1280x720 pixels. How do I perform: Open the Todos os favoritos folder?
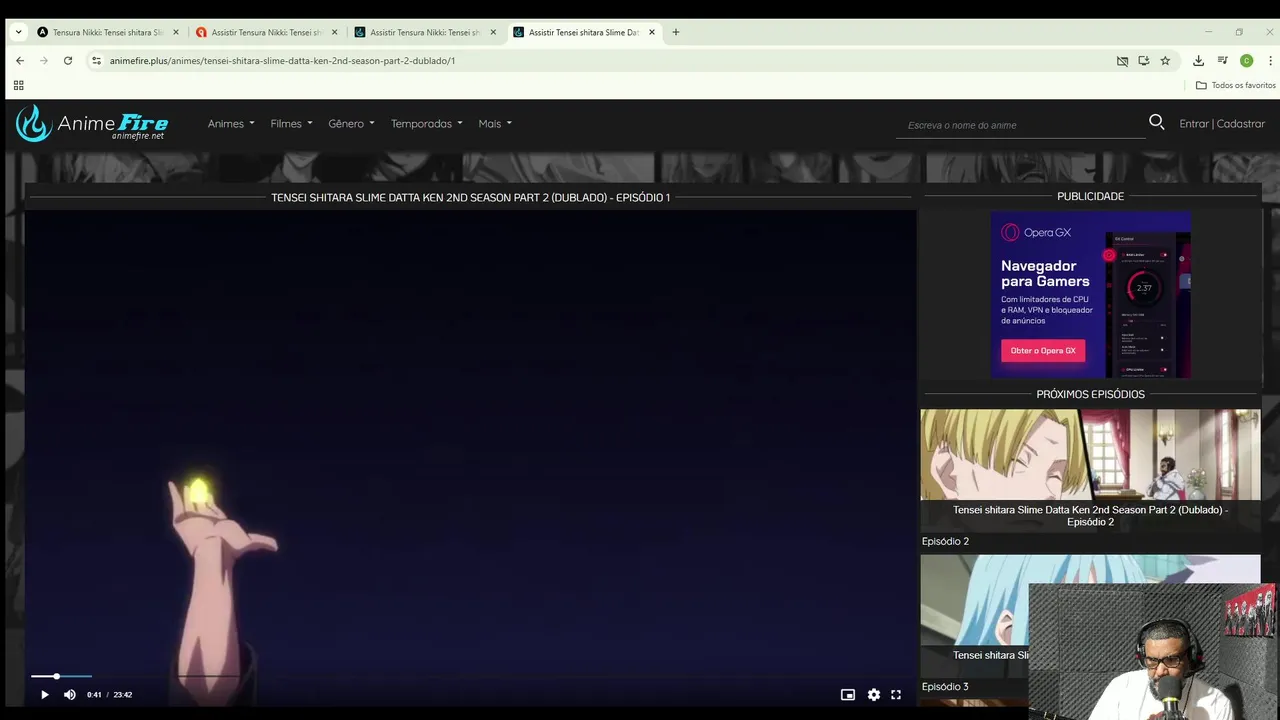pos(1235,85)
